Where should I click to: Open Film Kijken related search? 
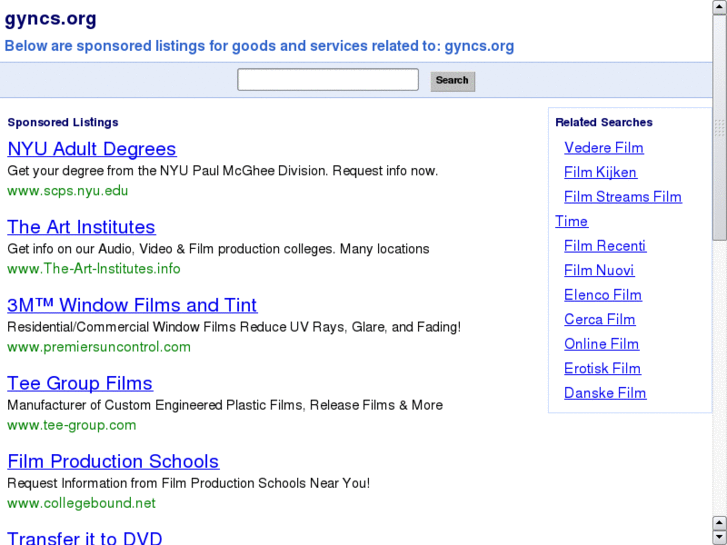(x=600, y=172)
